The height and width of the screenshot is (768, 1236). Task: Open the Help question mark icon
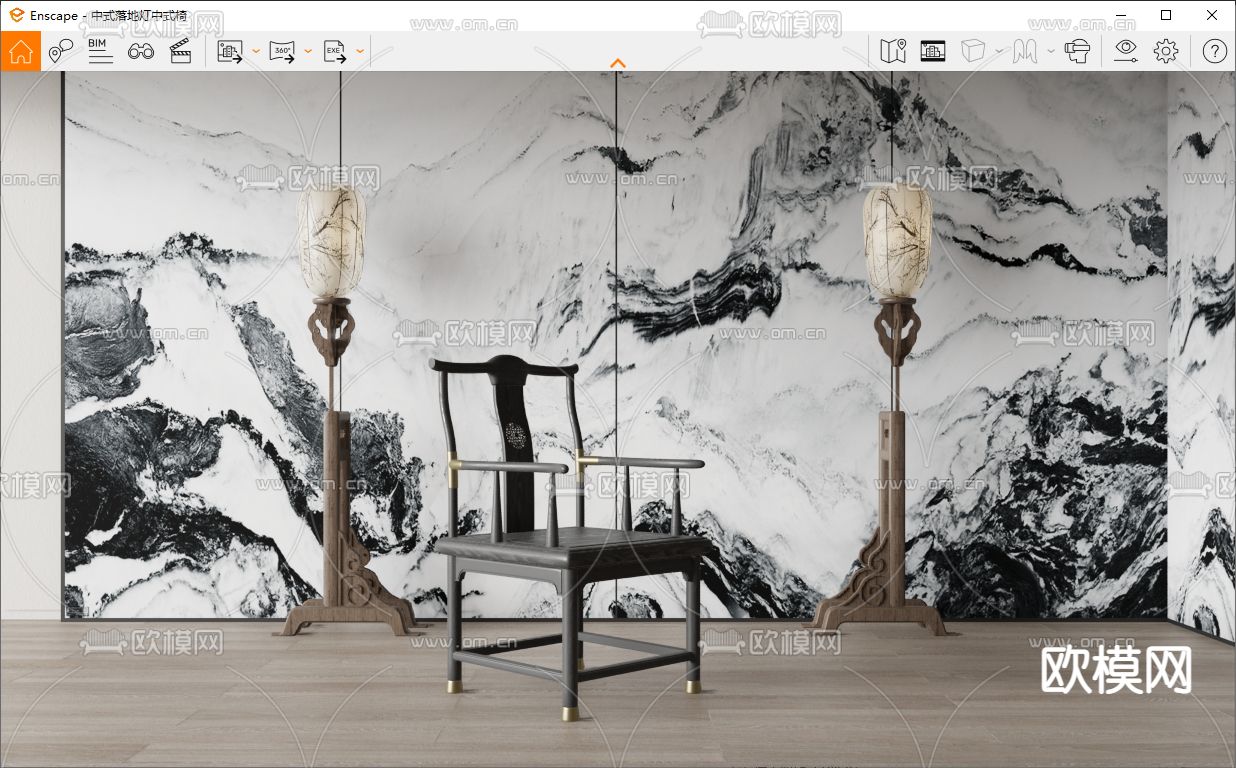coord(1214,51)
